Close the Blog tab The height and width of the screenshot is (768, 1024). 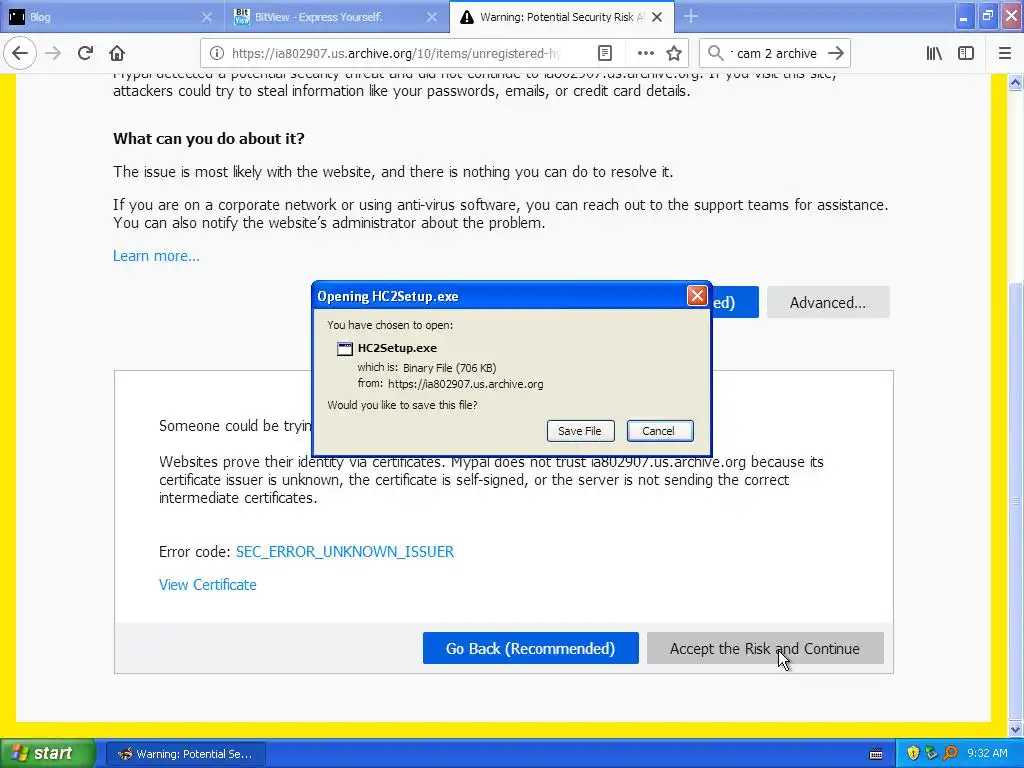tap(206, 17)
